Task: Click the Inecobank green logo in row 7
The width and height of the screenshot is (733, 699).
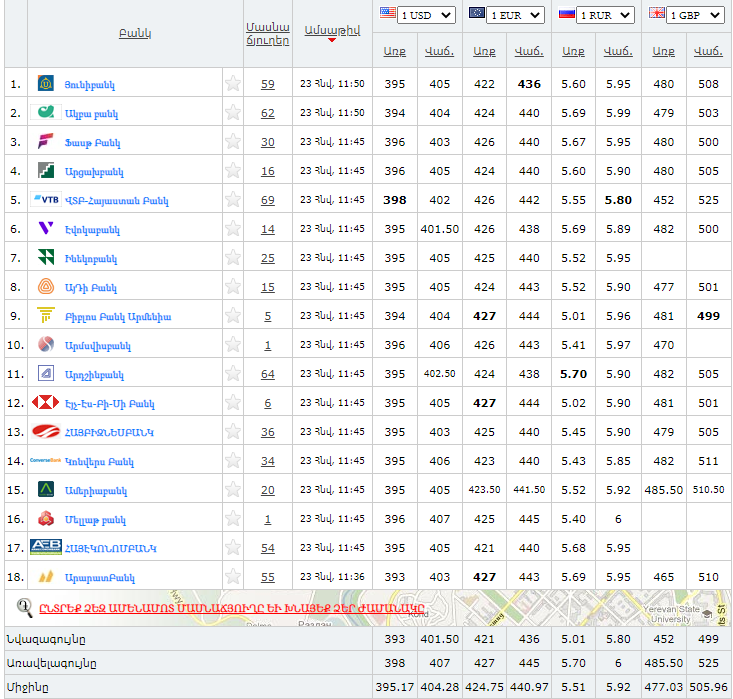Action: (x=46, y=258)
